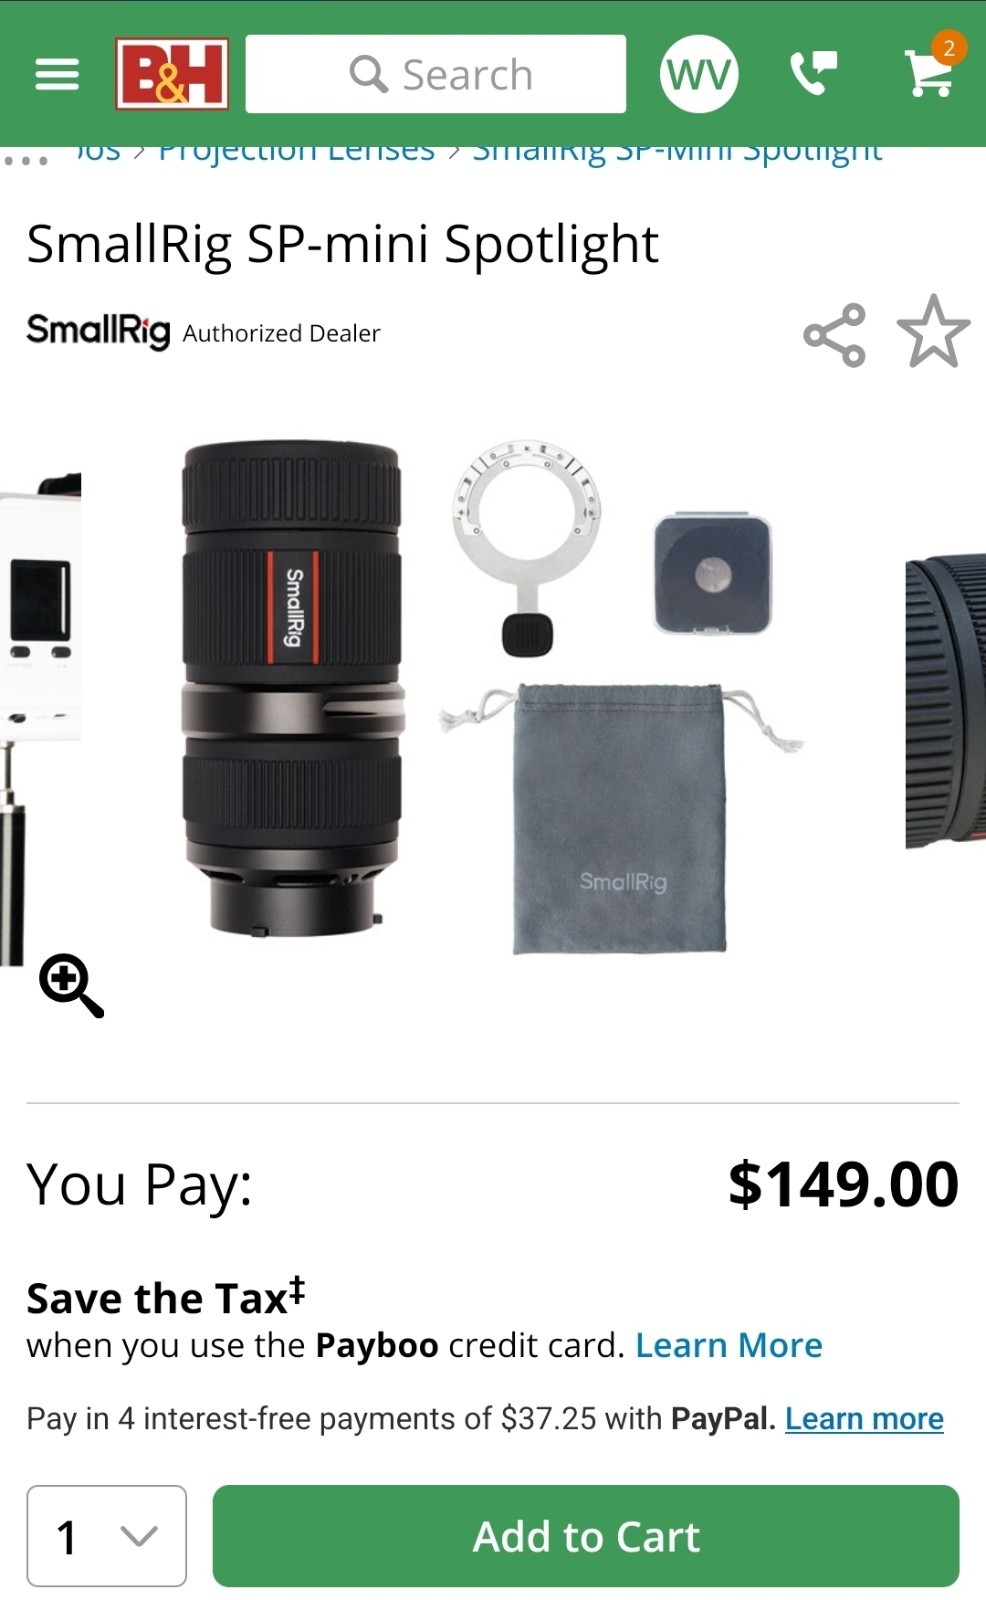Open the shopping cart with 2 items
This screenshot has width=986, height=1600.
pos(933,68)
